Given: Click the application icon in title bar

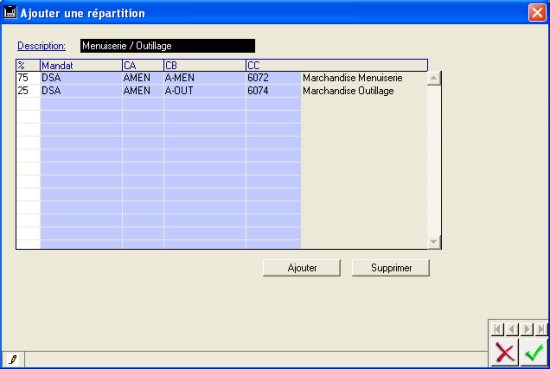Looking at the screenshot, I should click(10, 12).
